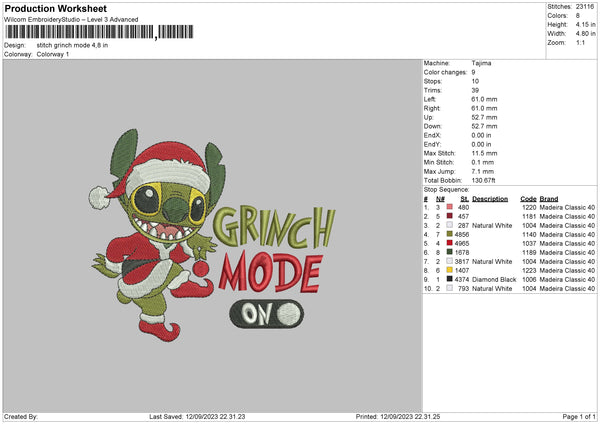
Task: Click the Production Worksheet title
Action: (x=55, y=8)
